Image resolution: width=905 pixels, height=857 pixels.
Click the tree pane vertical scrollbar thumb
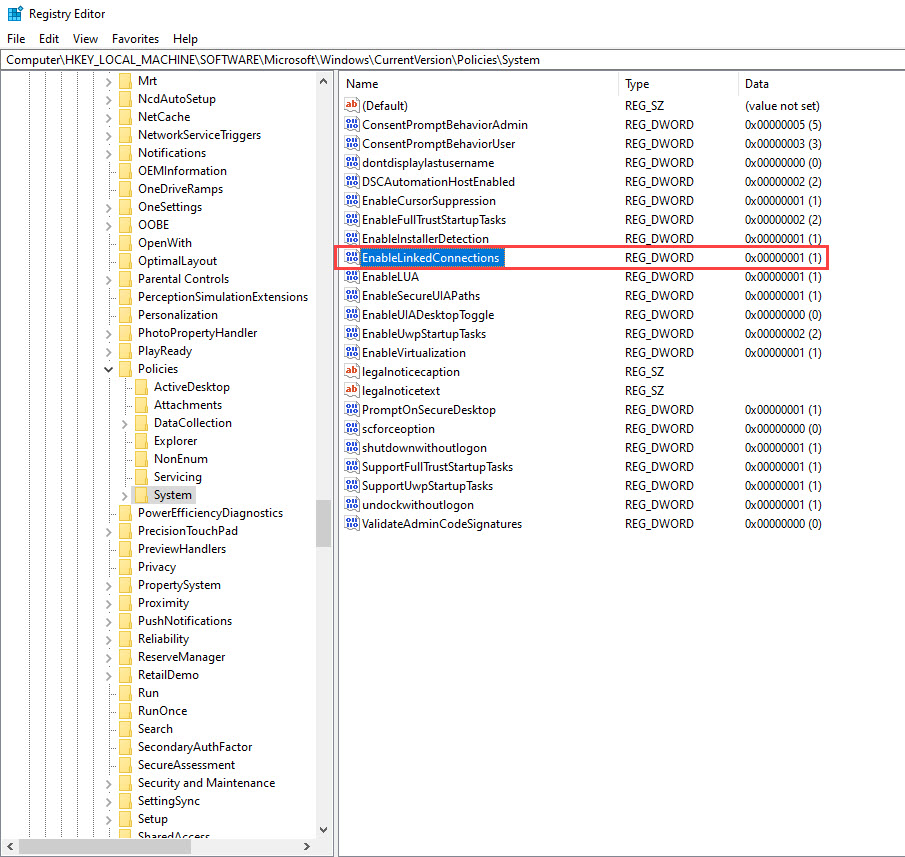(x=323, y=523)
